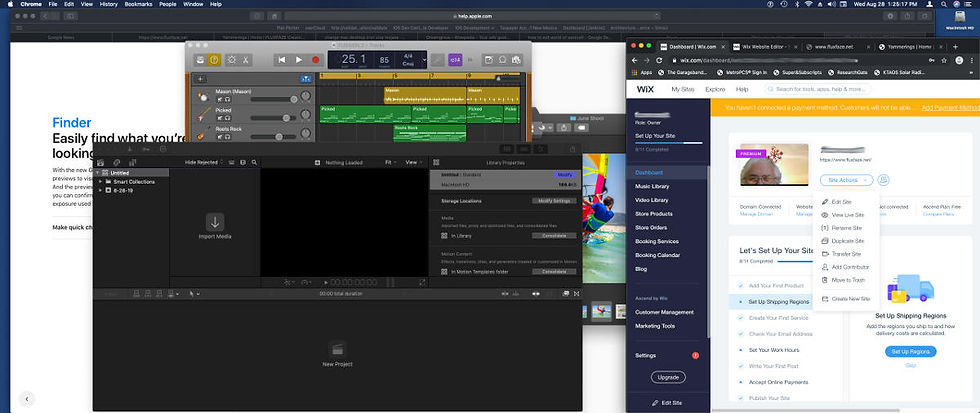The height and width of the screenshot is (413, 980).
Task: Open the GarageBand Loop Browser icon
Action: [x=502, y=60]
